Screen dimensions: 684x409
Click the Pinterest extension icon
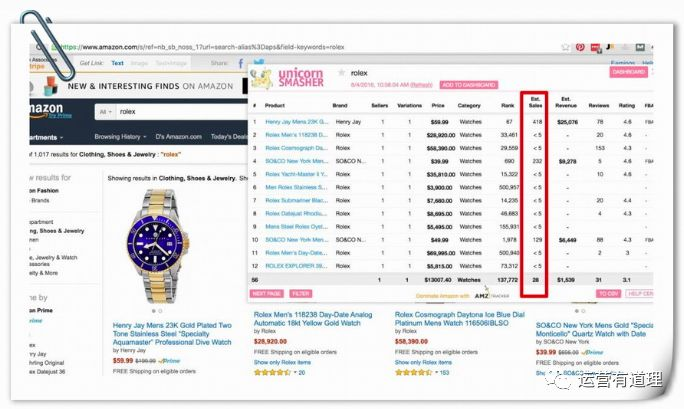[x=580, y=47]
